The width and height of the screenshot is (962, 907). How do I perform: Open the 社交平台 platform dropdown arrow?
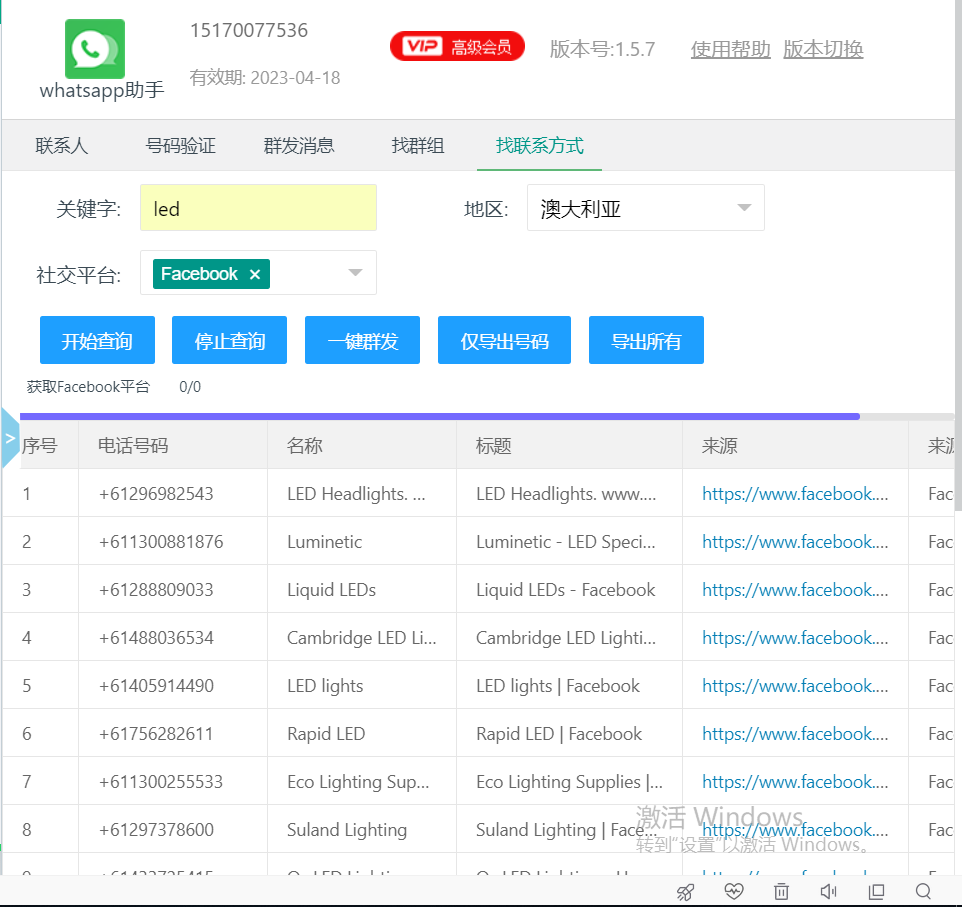click(355, 273)
